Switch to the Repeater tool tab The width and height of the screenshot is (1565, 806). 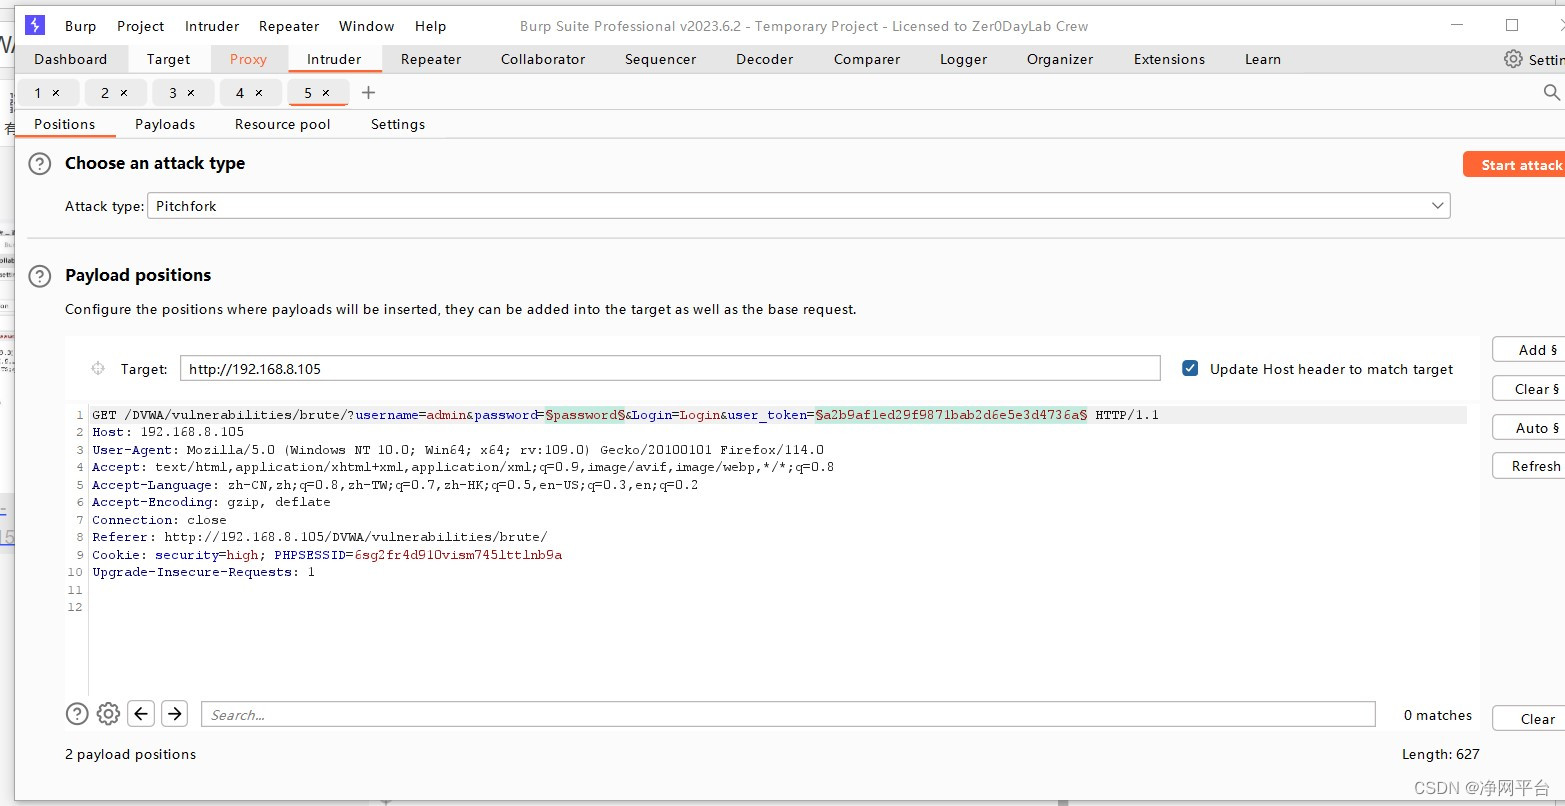click(431, 59)
